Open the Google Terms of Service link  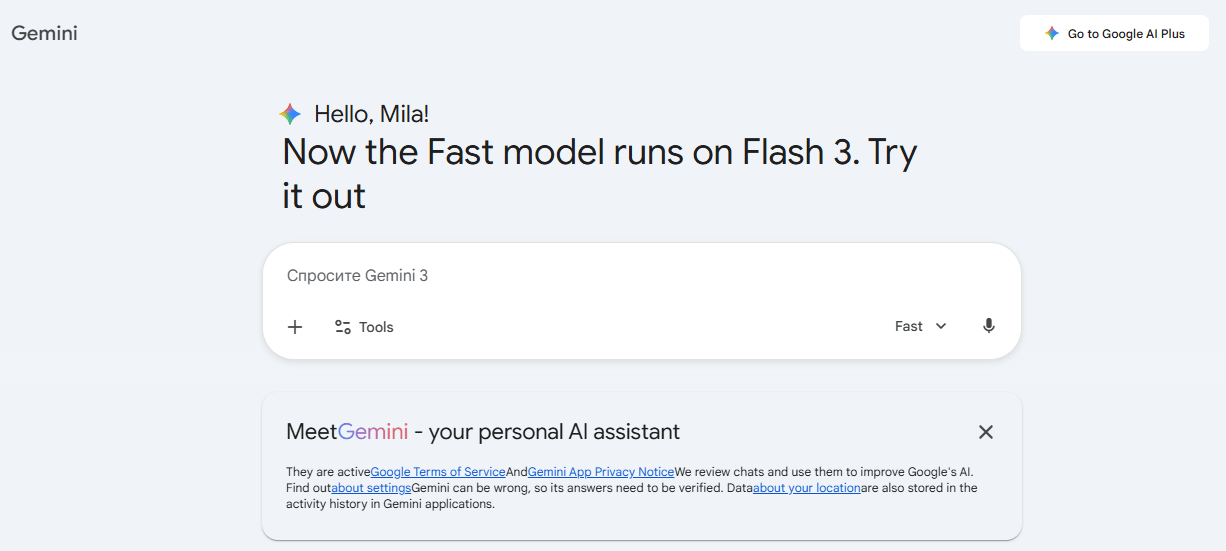coord(438,472)
